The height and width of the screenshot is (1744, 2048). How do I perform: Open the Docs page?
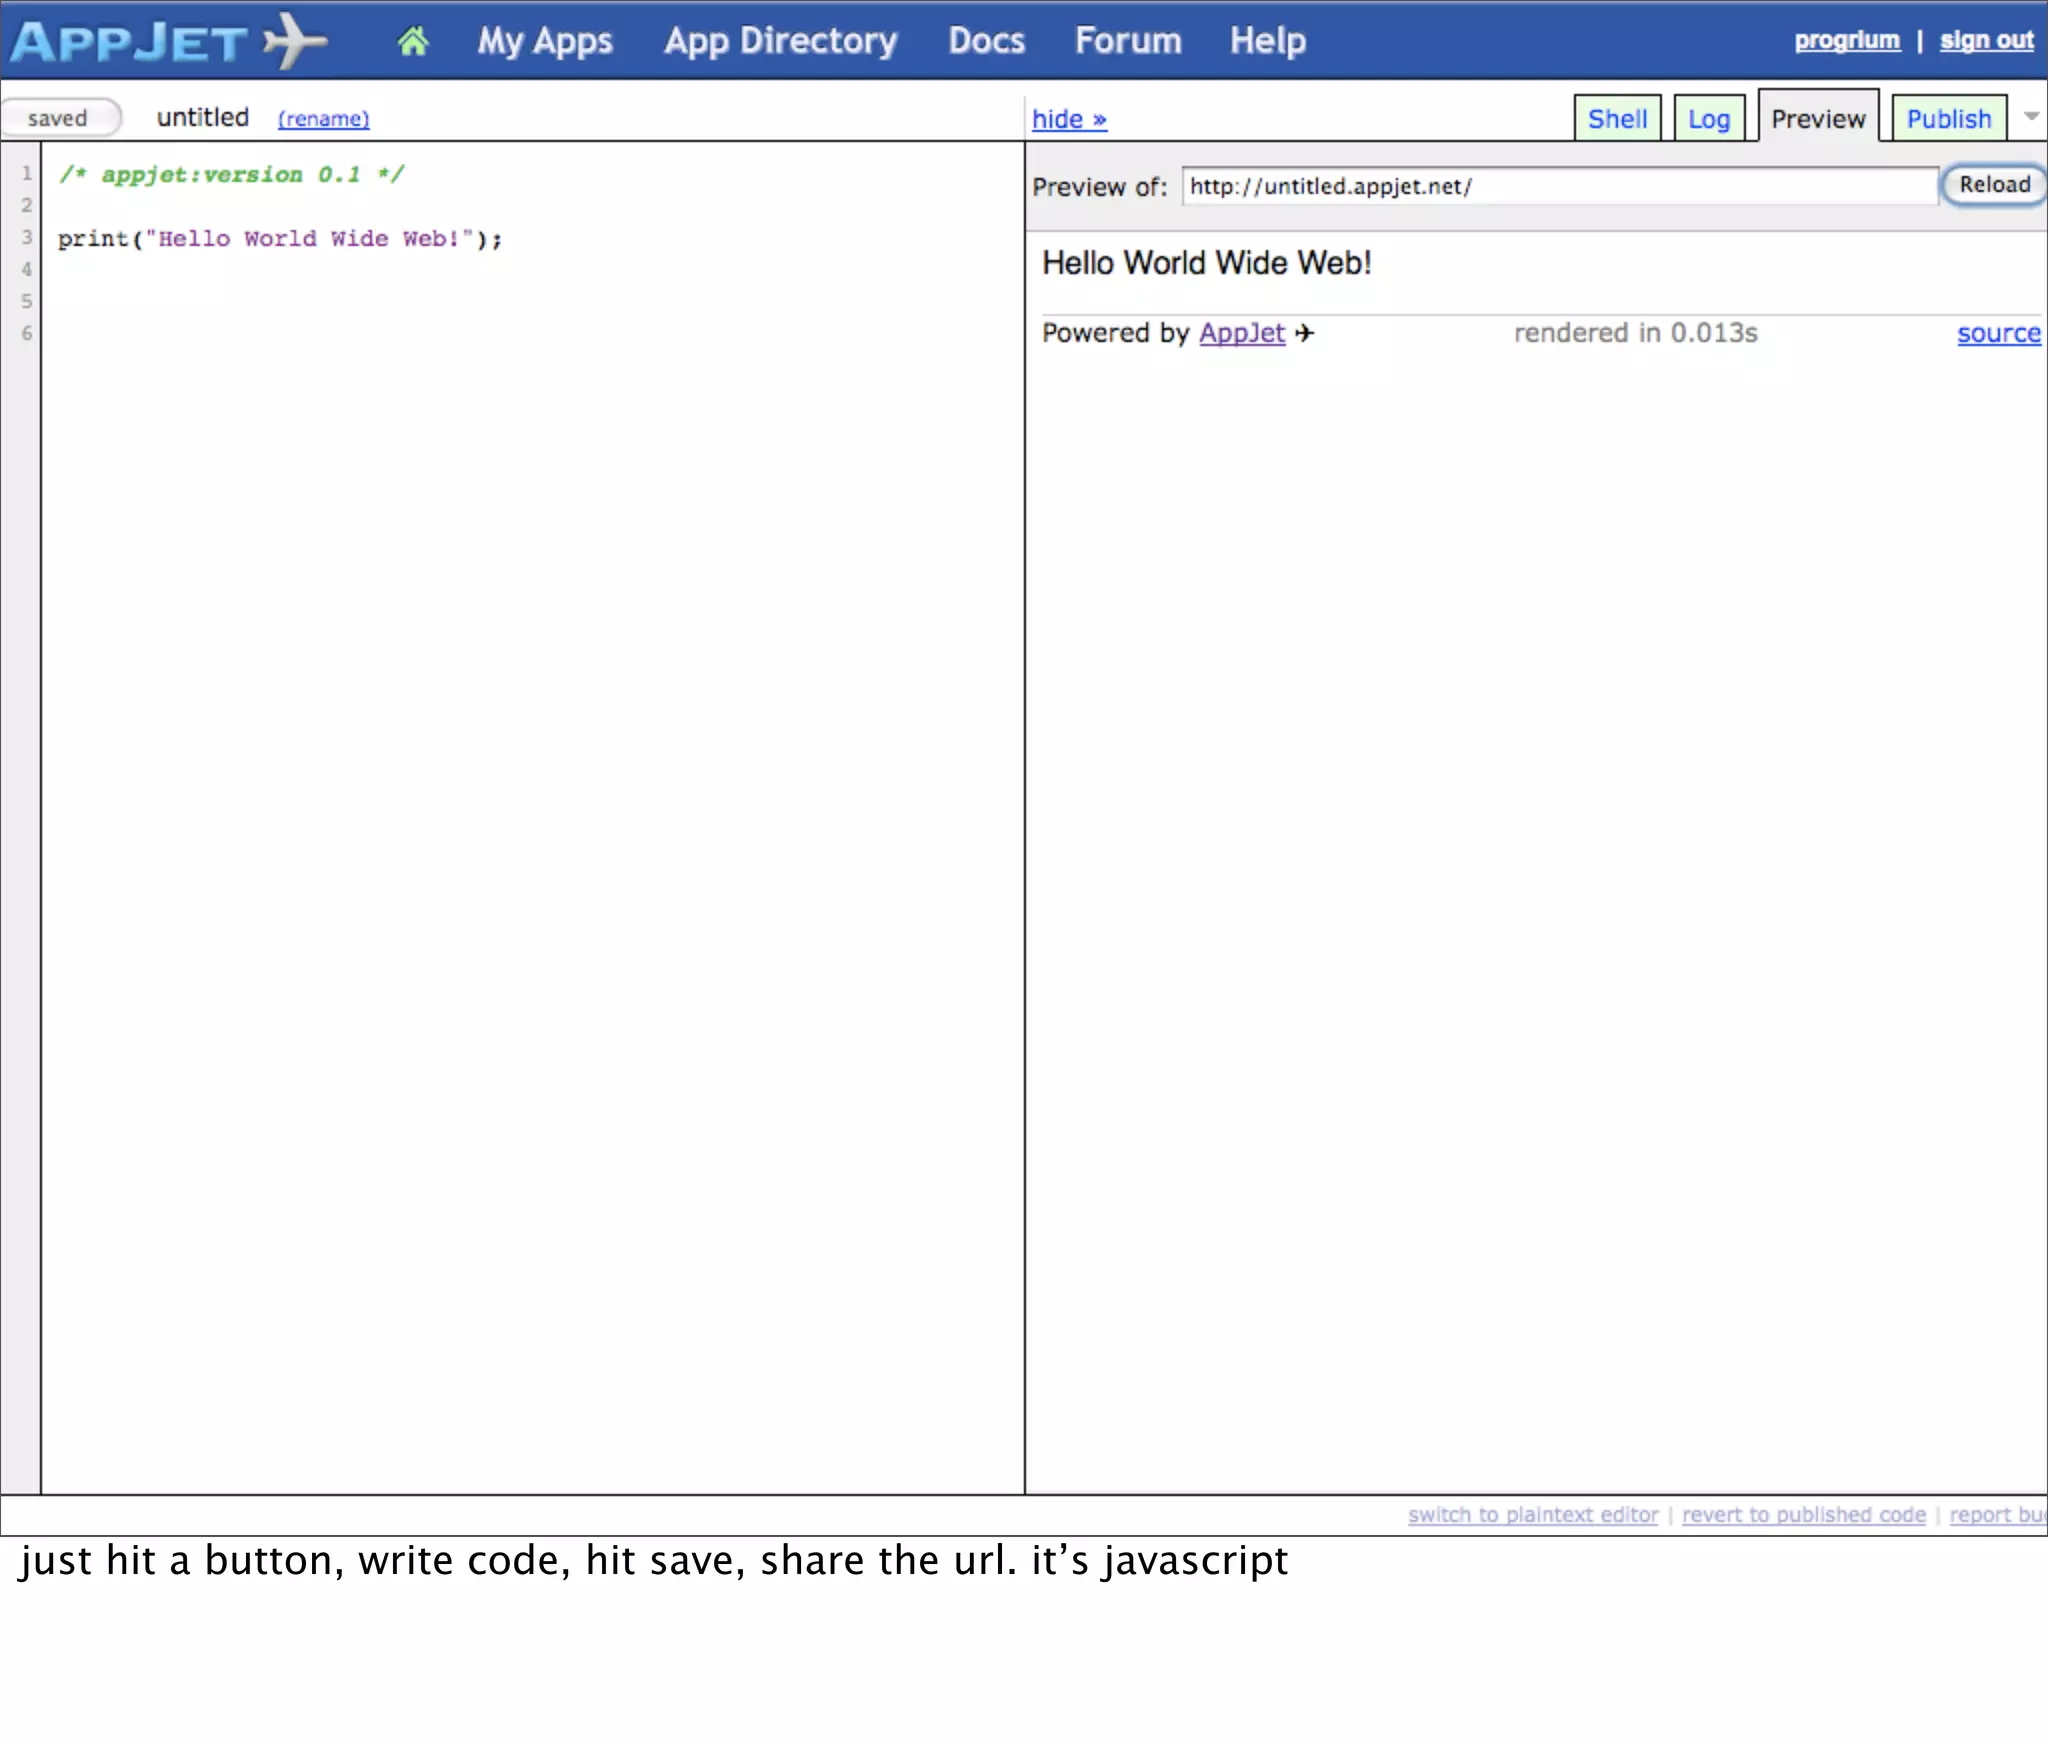coord(986,41)
